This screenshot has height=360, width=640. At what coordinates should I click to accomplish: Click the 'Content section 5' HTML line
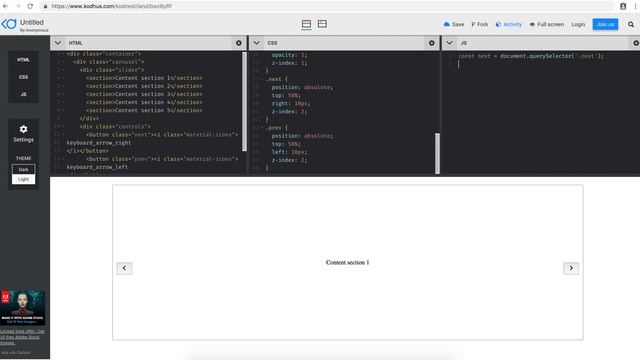pyautogui.click(x=144, y=111)
